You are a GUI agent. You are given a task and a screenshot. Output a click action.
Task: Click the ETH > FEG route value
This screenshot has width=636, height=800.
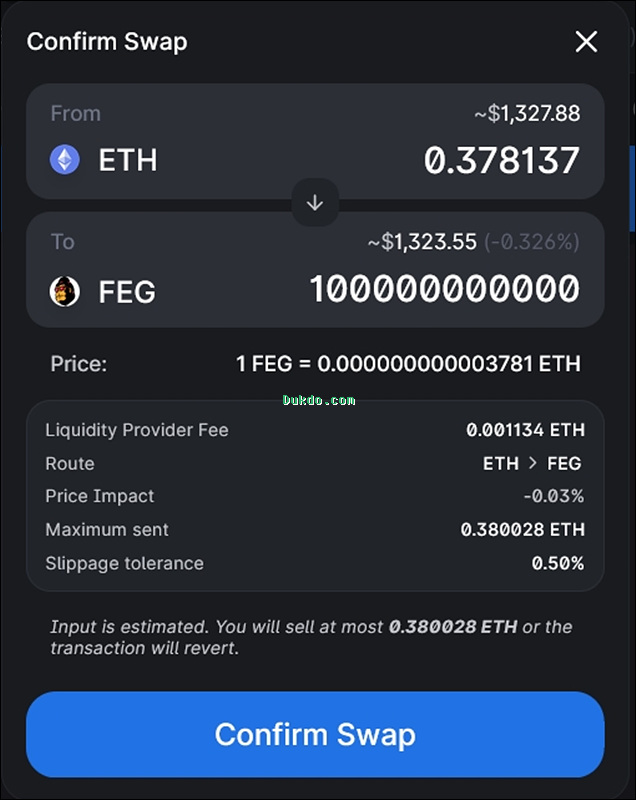532,463
